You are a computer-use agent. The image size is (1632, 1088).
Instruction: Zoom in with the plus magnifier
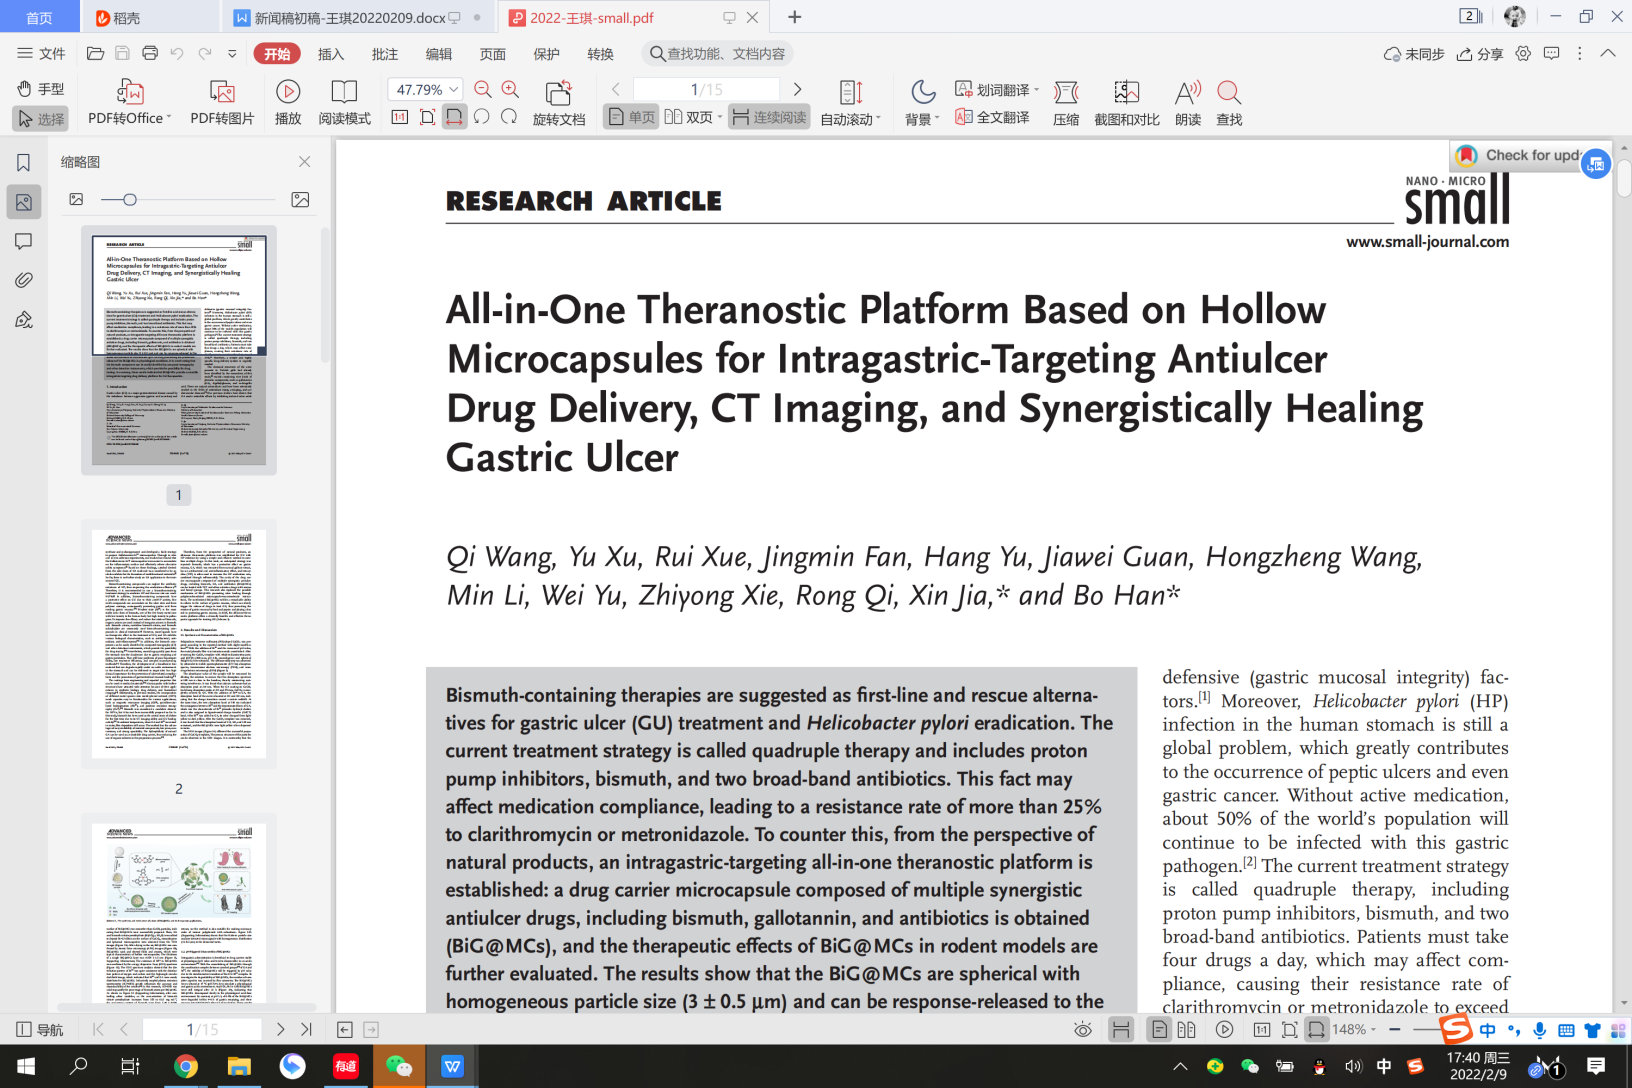(x=510, y=89)
